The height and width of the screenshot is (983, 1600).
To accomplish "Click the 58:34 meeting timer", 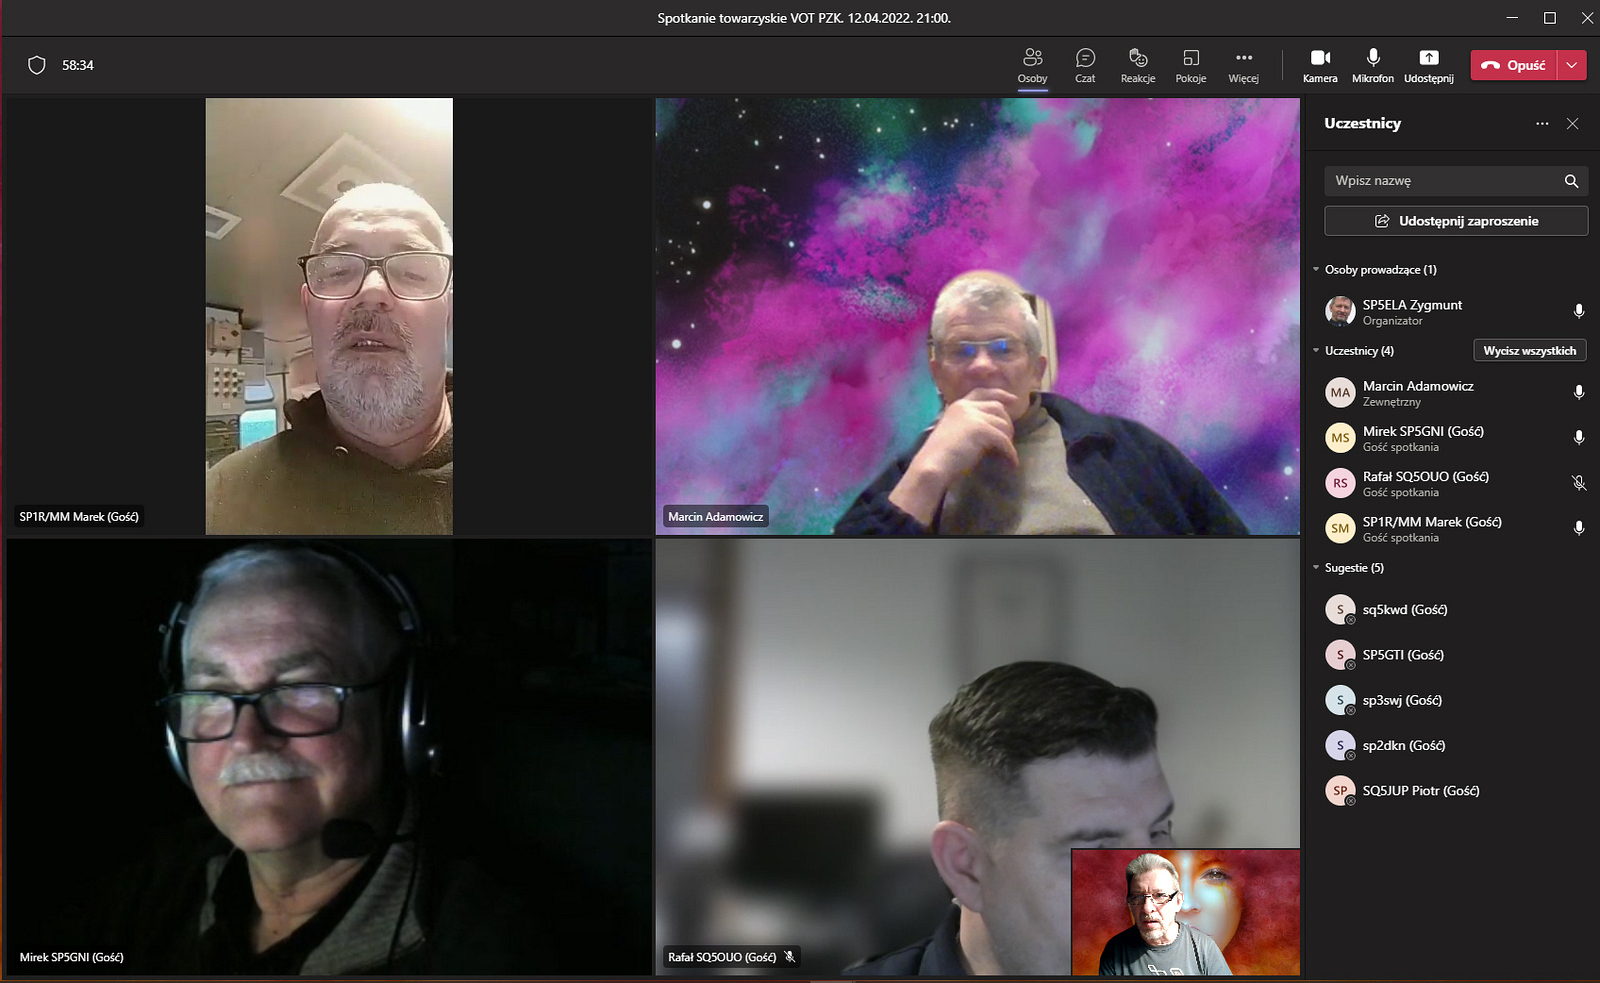I will (78, 65).
